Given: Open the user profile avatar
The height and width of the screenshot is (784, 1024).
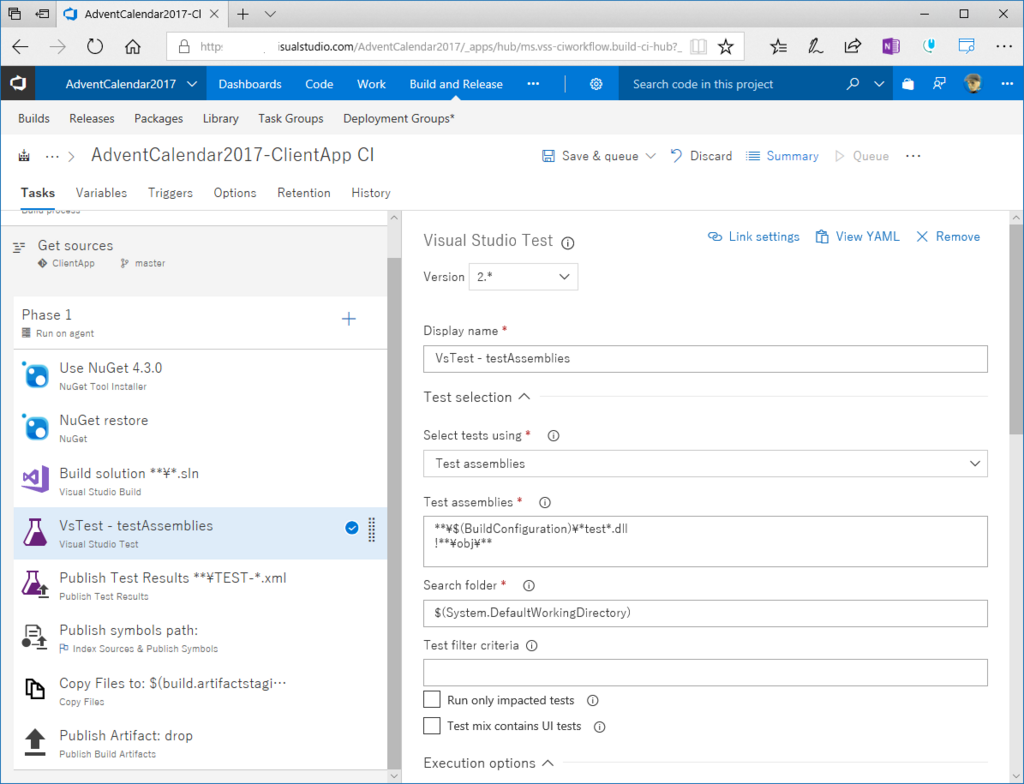Looking at the screenshot, I should click(973, 84).
